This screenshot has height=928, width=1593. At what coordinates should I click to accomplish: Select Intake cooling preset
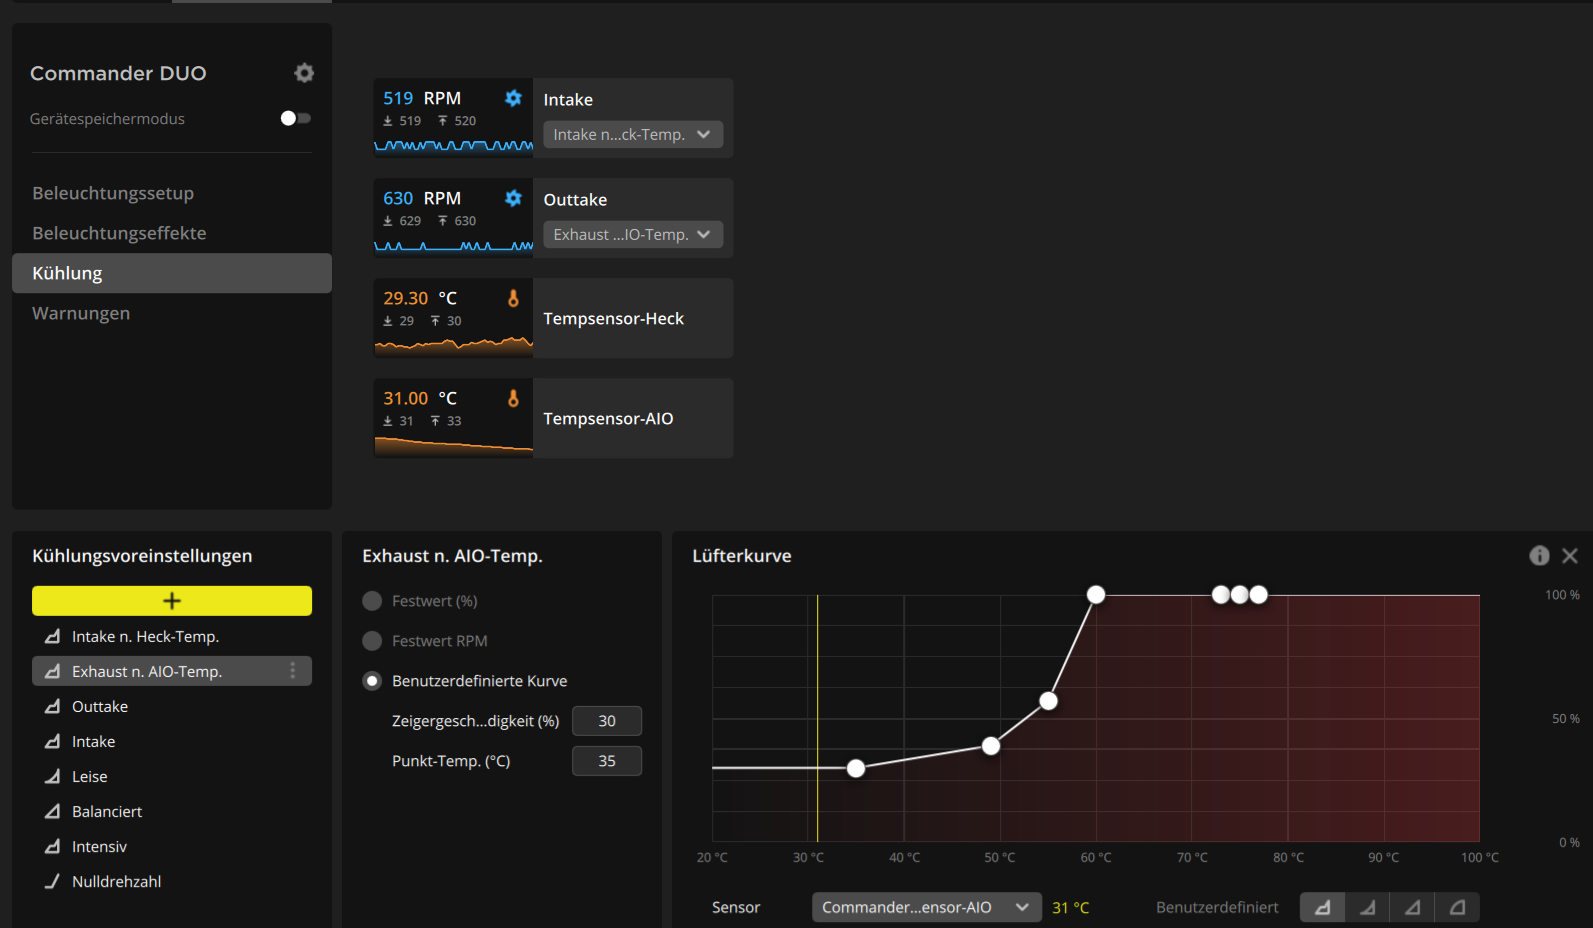(x=172, y=741)
